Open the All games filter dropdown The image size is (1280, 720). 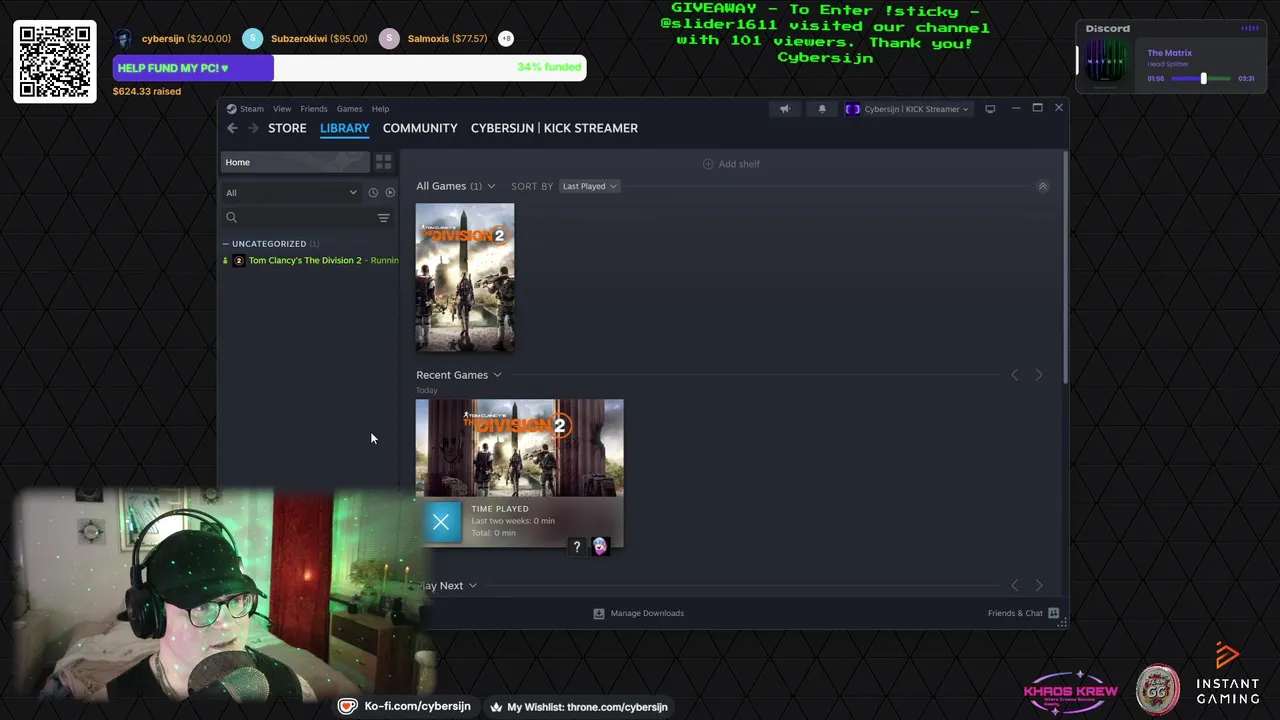pyautogui.click(x=291, y=193)
